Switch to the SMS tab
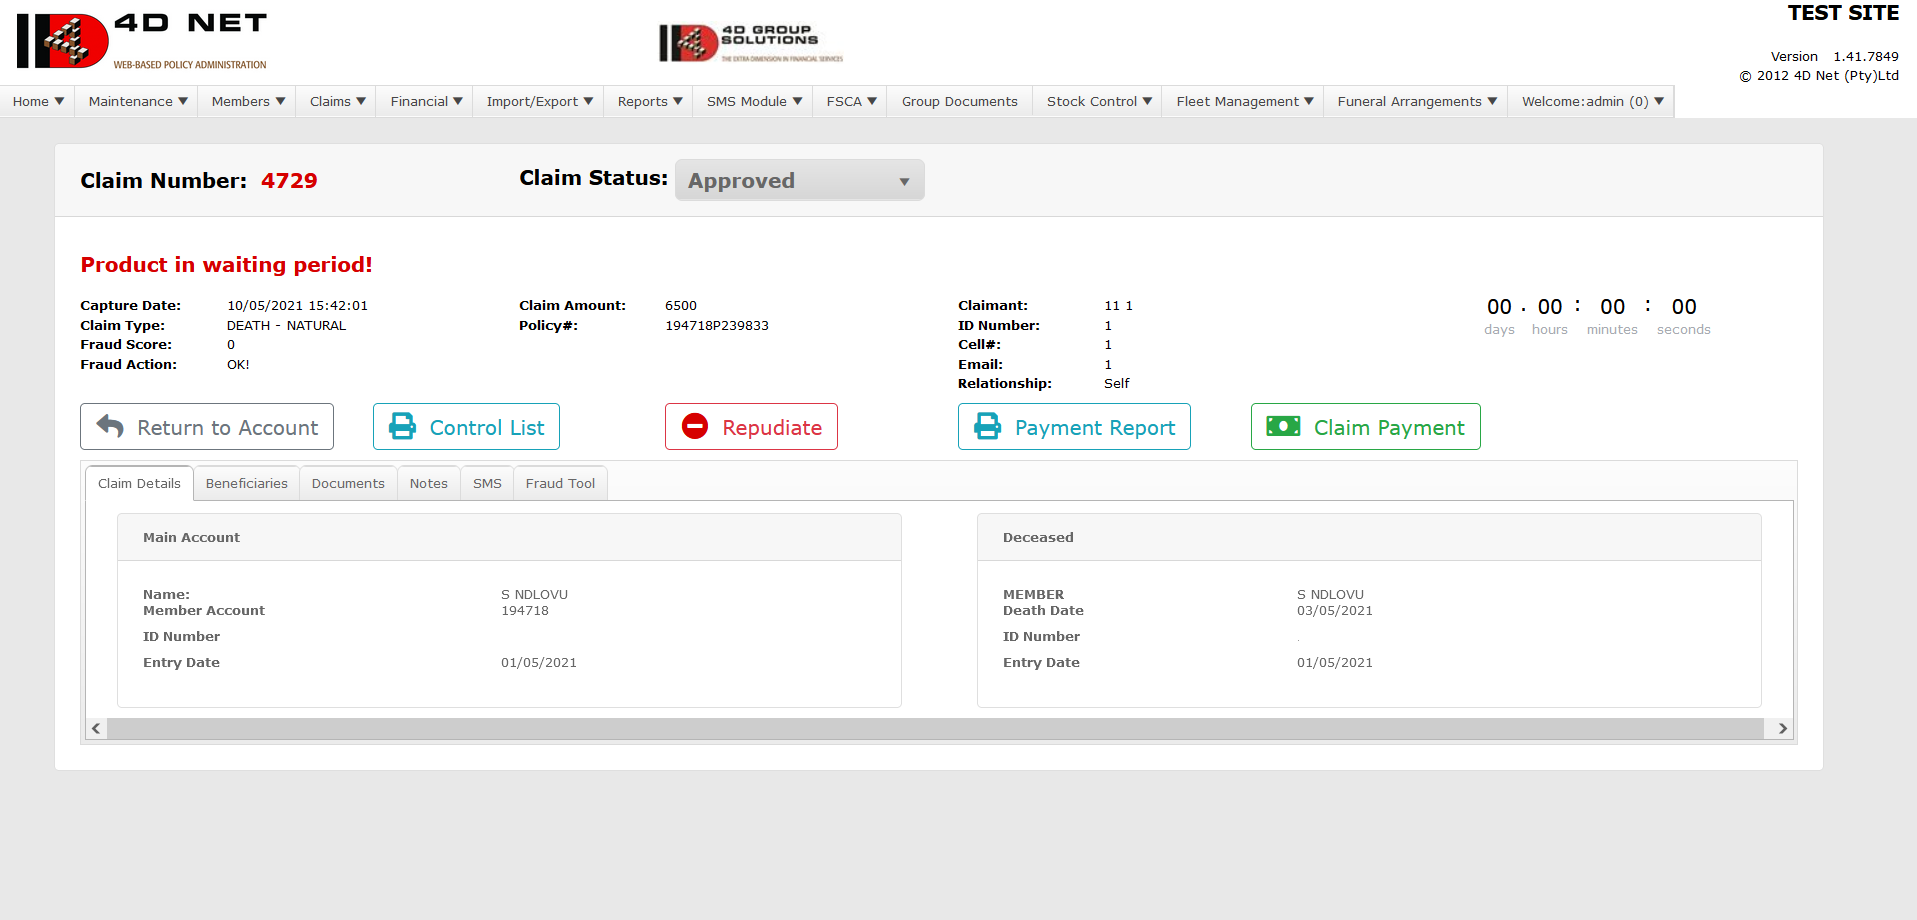The width and height of the screenshot is (1917, 920). tap(487, 483)
